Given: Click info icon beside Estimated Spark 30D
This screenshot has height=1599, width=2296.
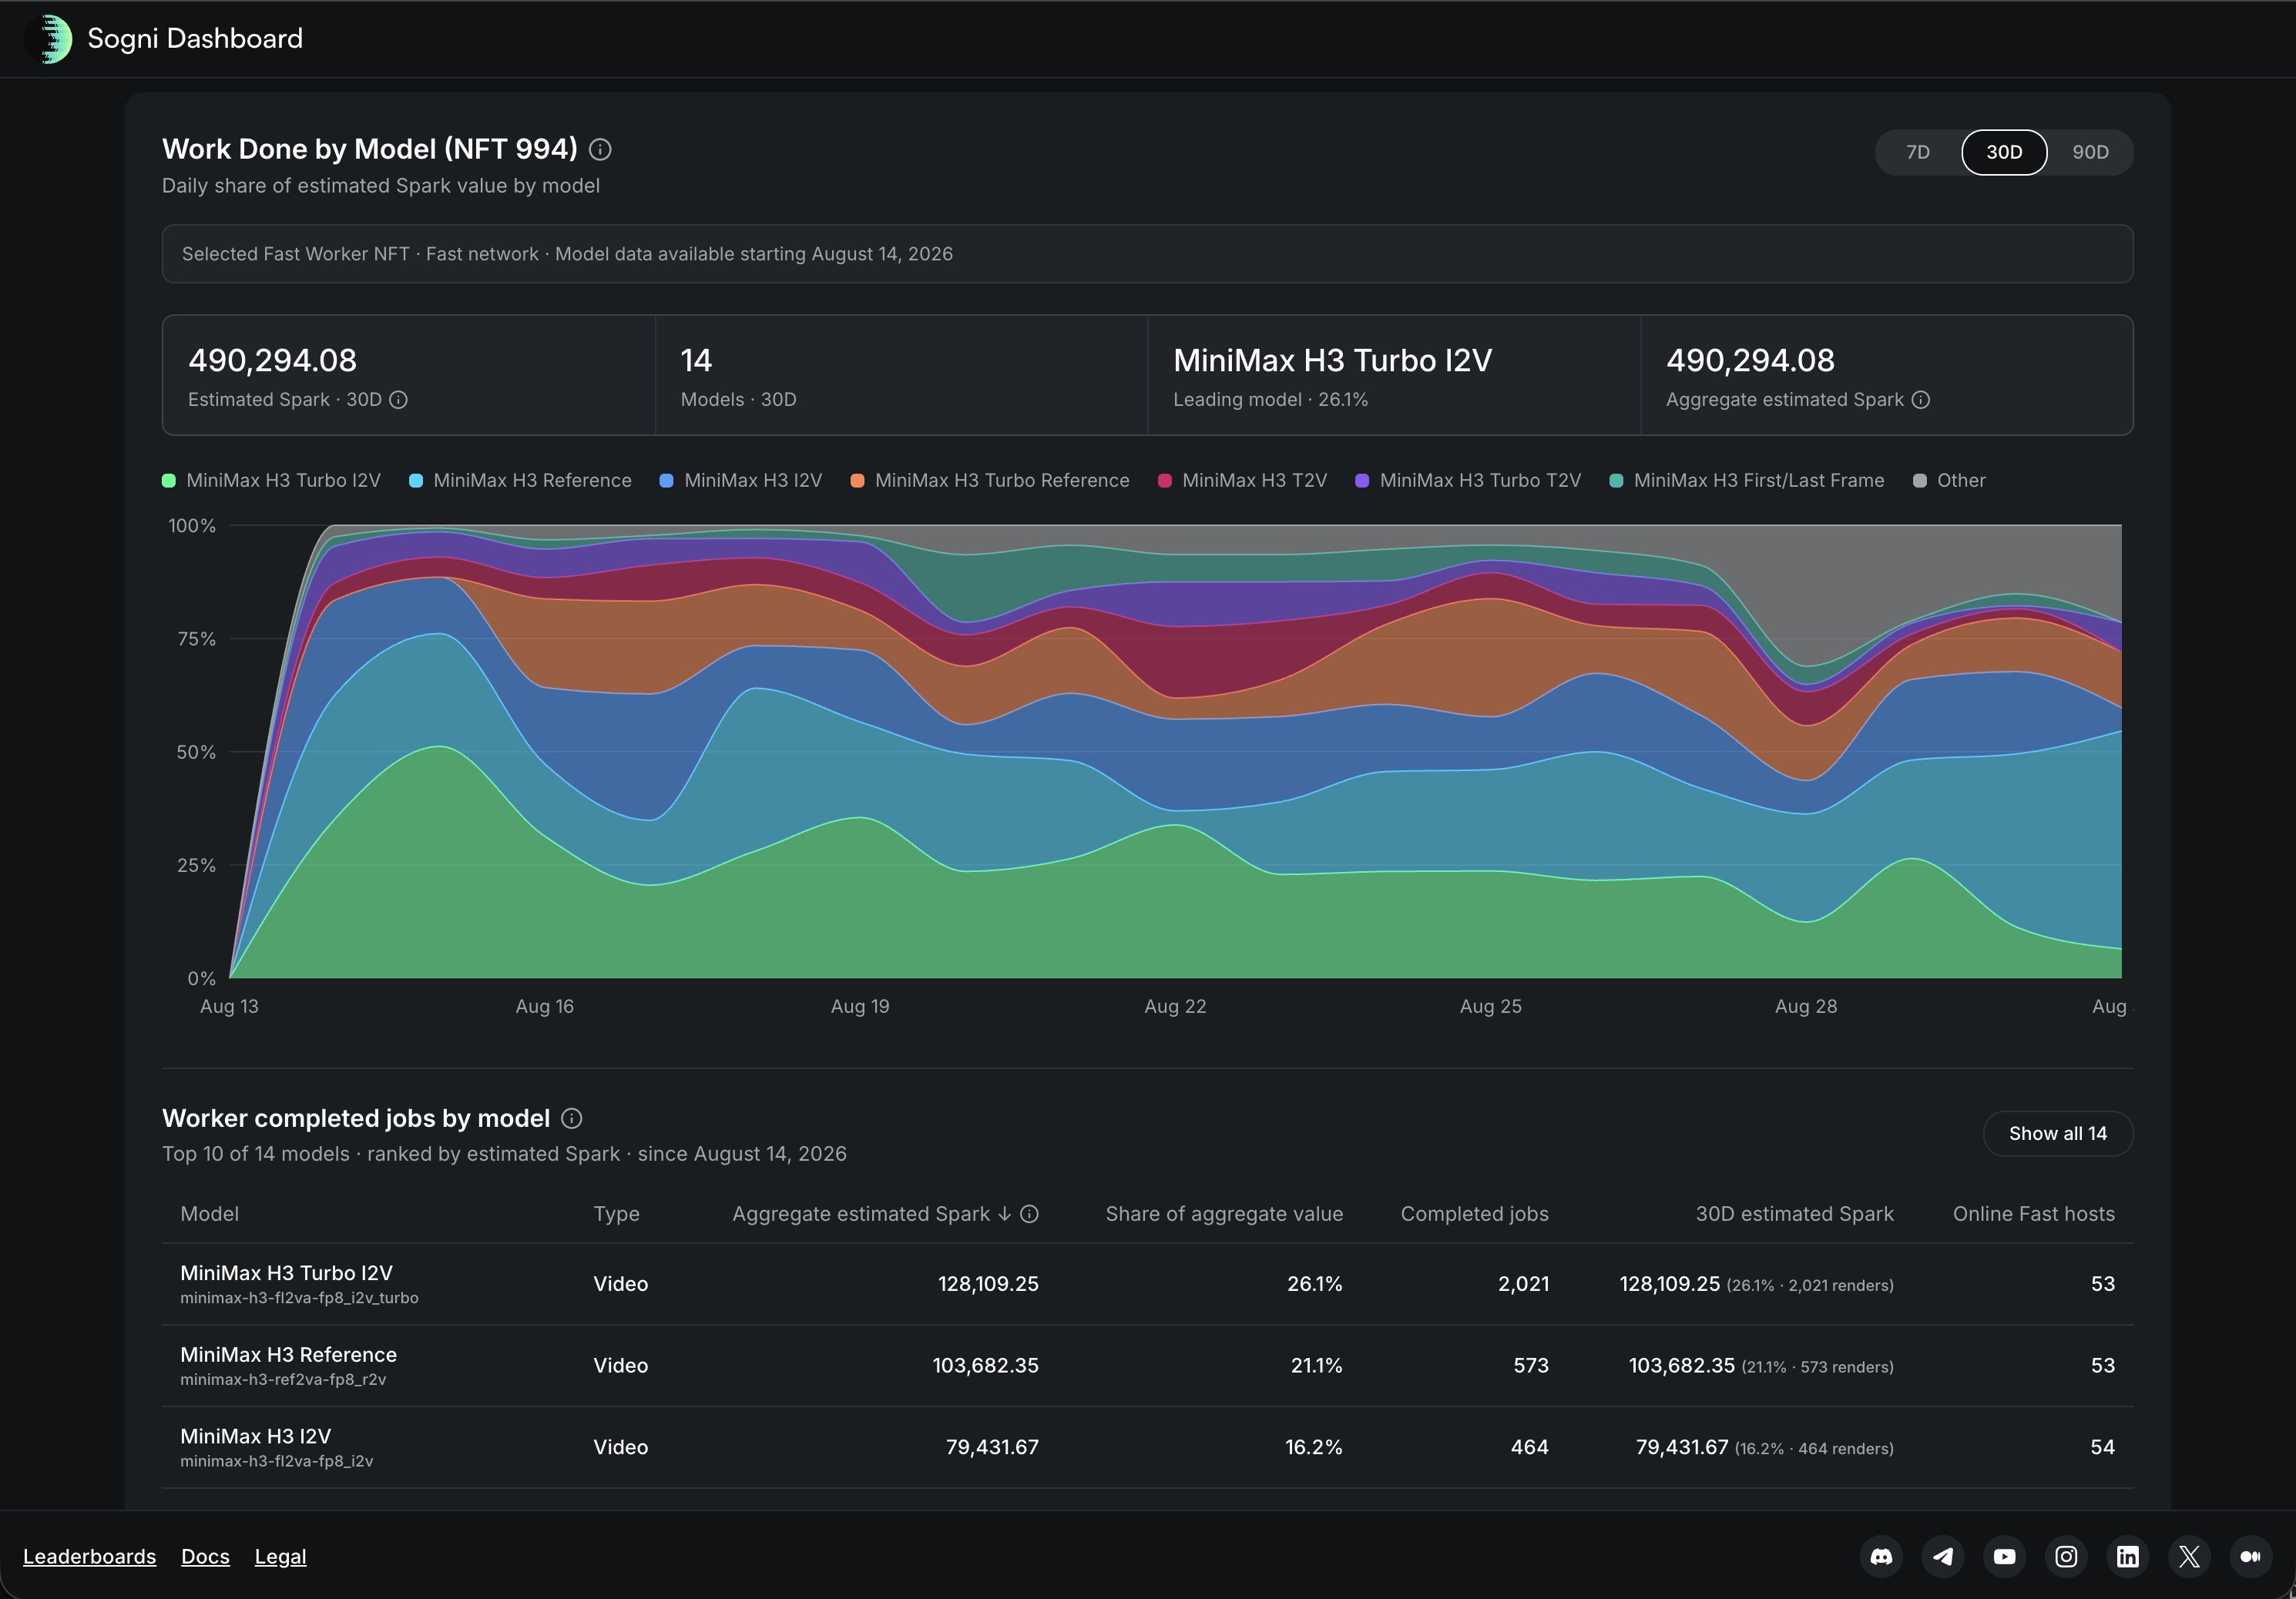Looking at the screenshot, I should (x=398, y=400).
